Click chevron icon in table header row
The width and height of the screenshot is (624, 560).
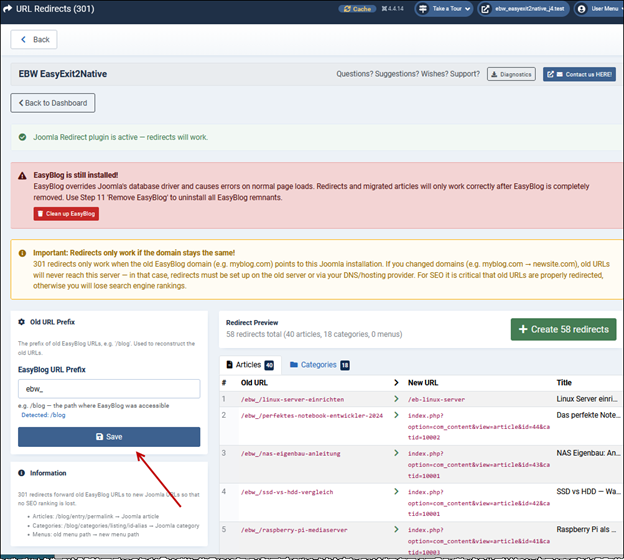396,383
